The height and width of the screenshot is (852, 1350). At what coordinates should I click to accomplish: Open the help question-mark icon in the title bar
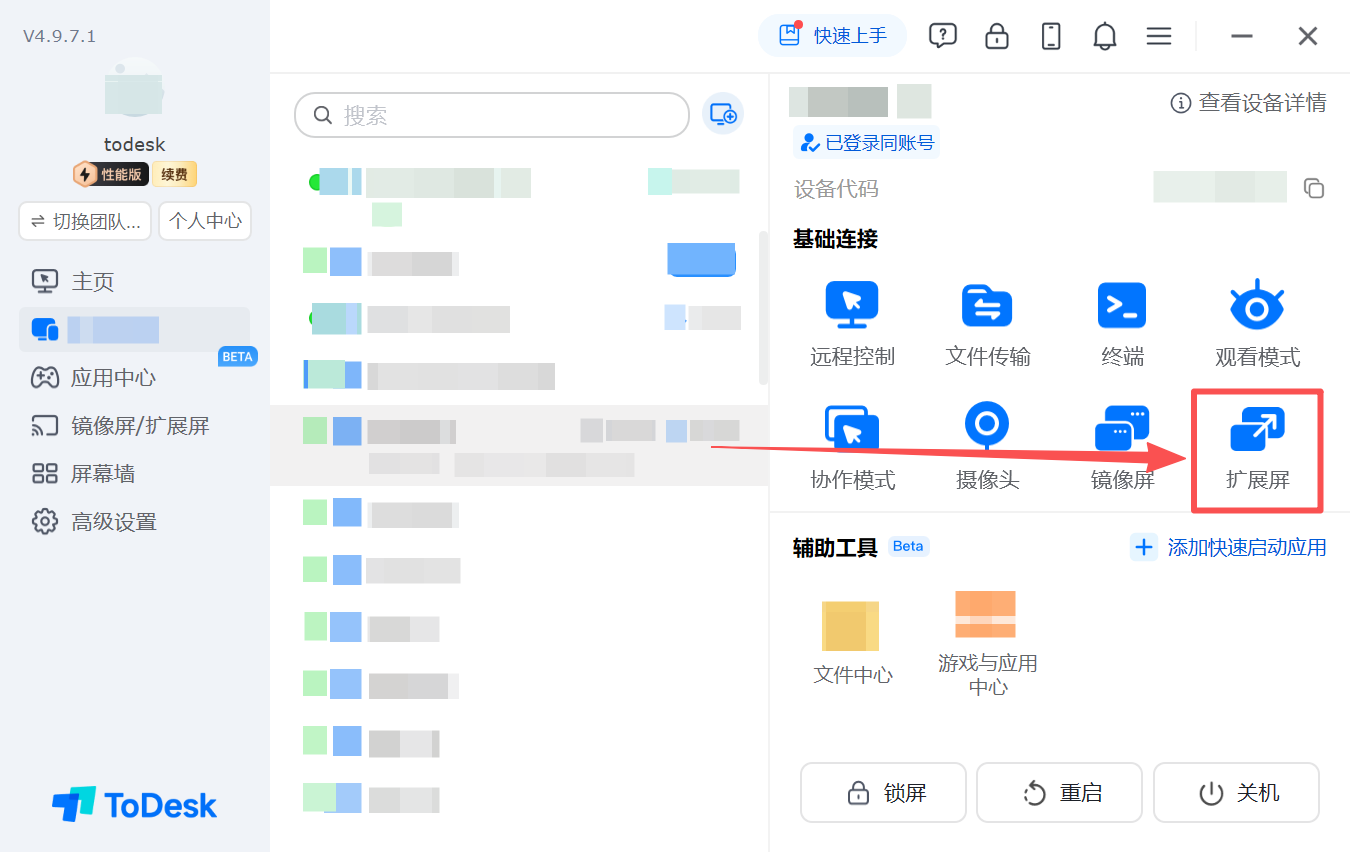942,36
